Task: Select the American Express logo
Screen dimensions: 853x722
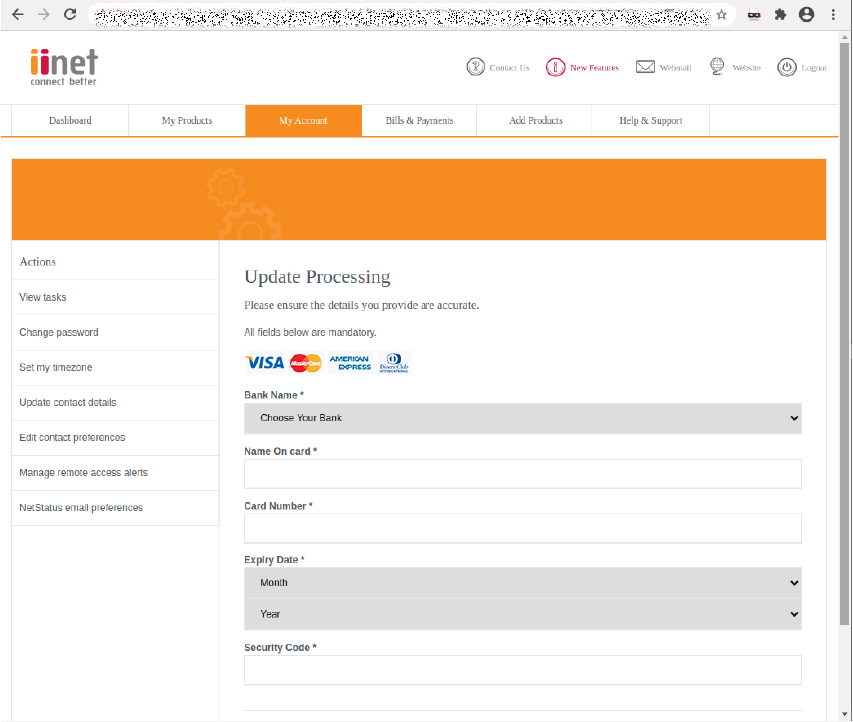Action: click(348, 362)
